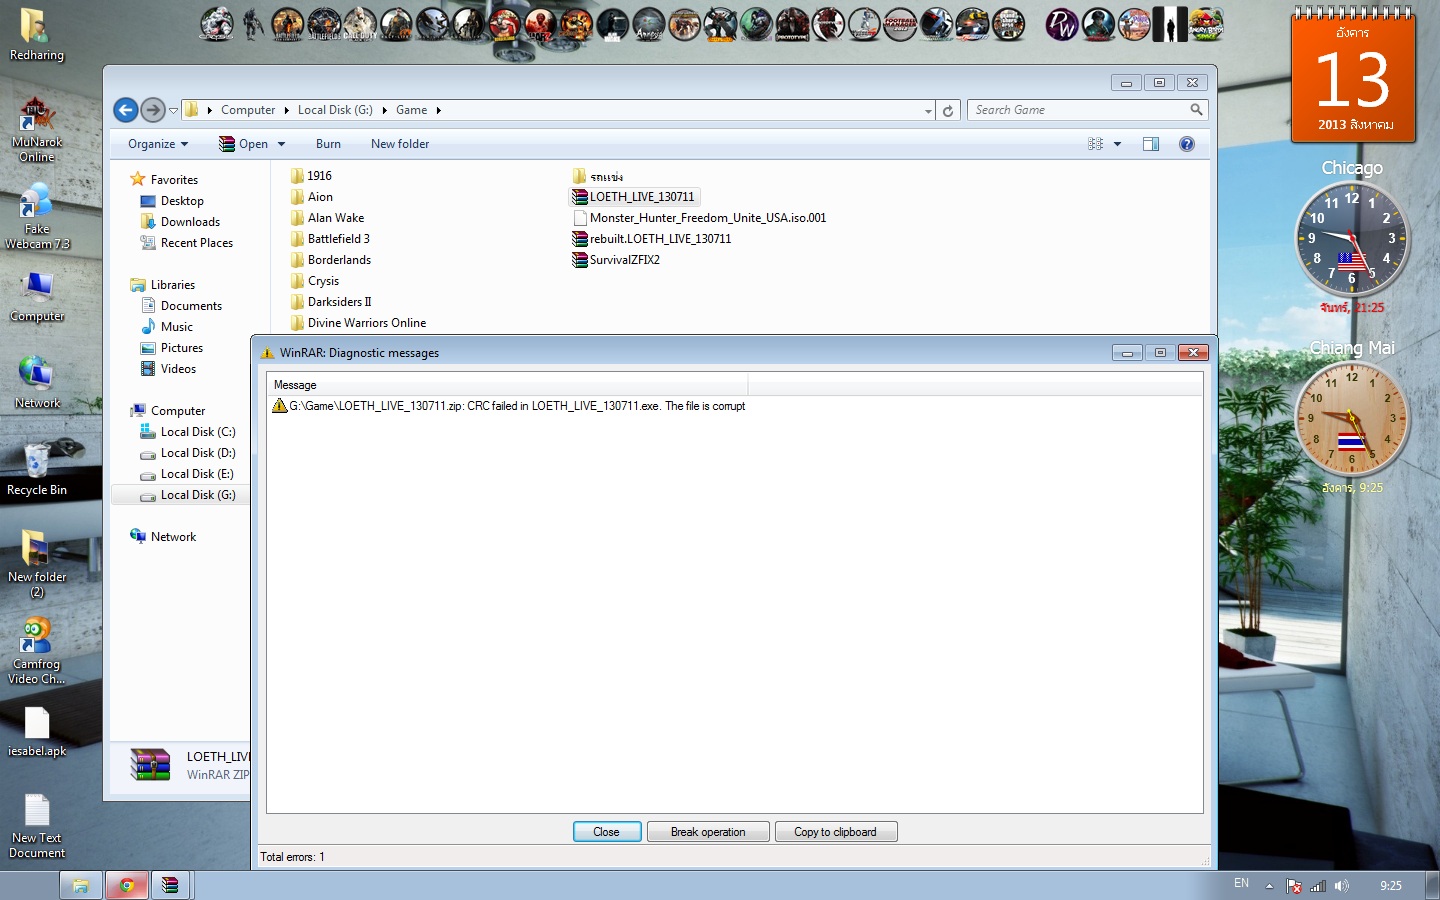This screenshot has height=900, width=1440.
Task: Launch Football Manager from the top dock
Action: (x=900, y=24)
